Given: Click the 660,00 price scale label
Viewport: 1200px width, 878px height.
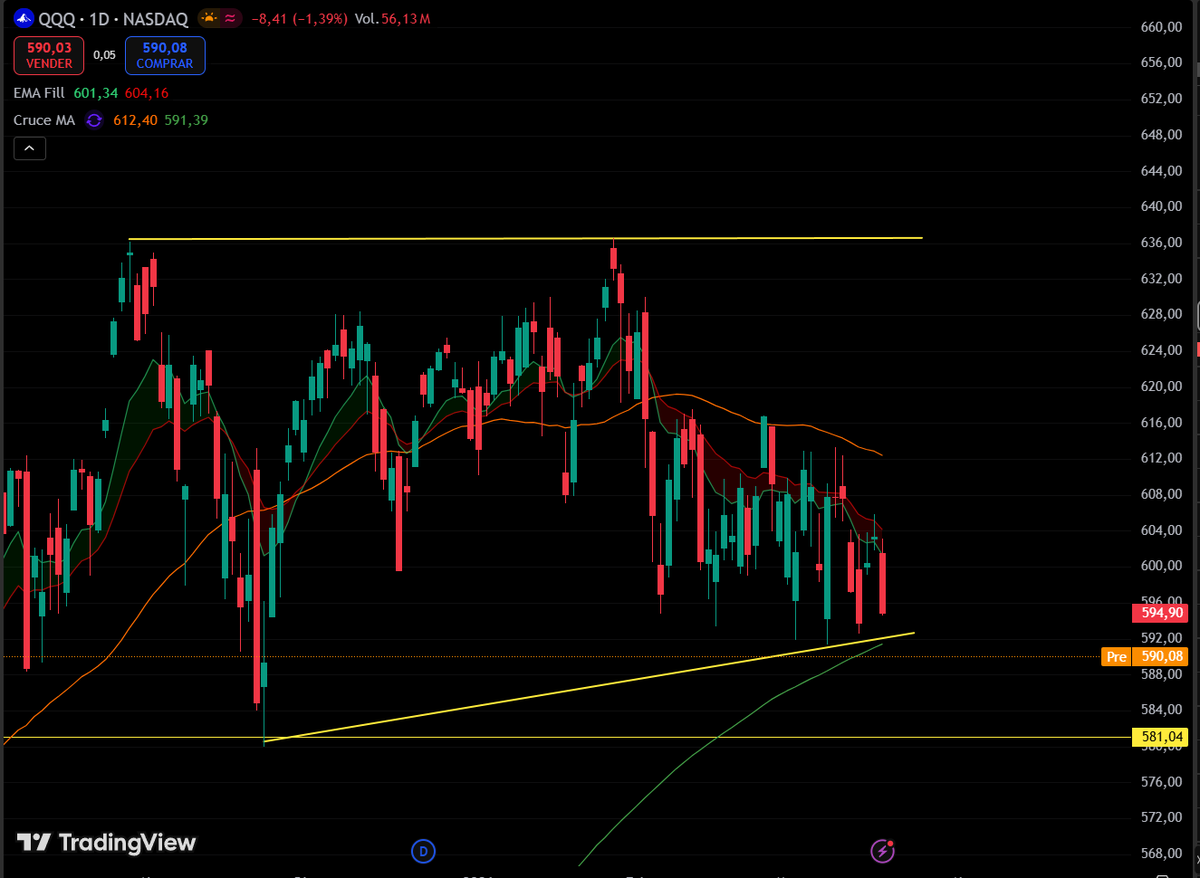Looking at the screenshot, I should coord(1161,27).
